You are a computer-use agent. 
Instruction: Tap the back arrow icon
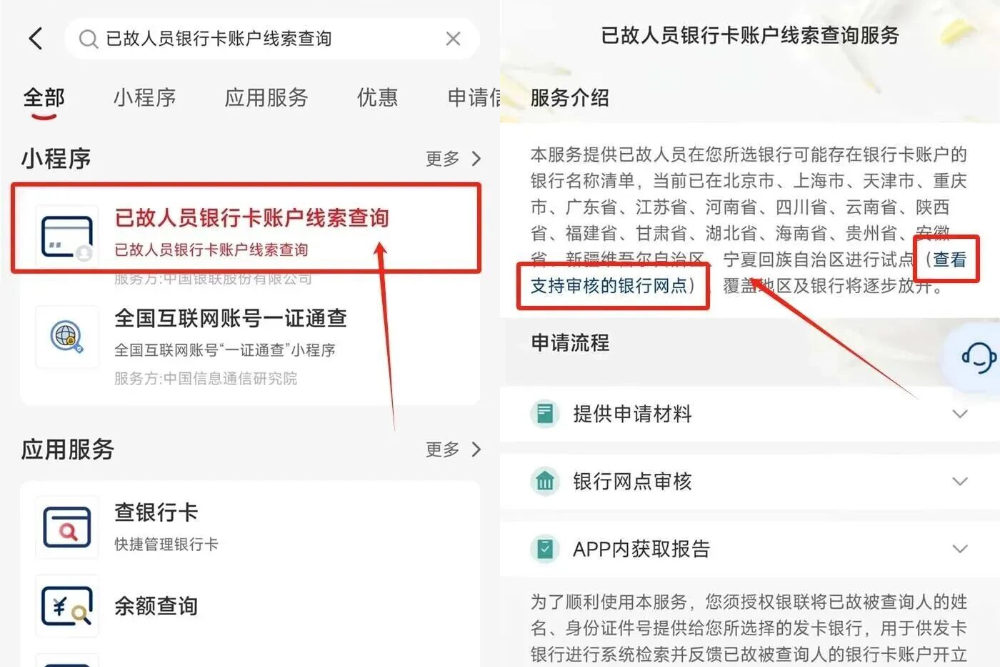point(36,38)
